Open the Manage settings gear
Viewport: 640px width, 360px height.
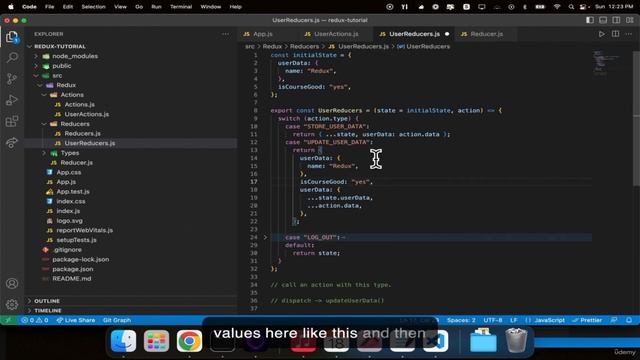coord(12,304)
